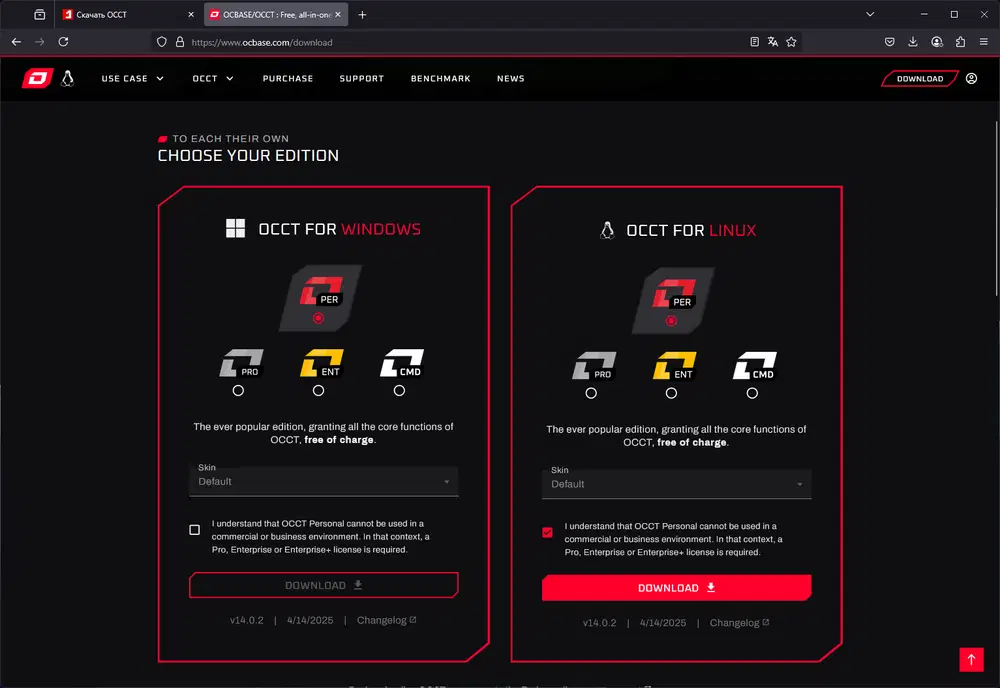This screenshot has width=1000, height=688.
Task: Open the SUPPORT page
Action: click(x=362, y=78)
